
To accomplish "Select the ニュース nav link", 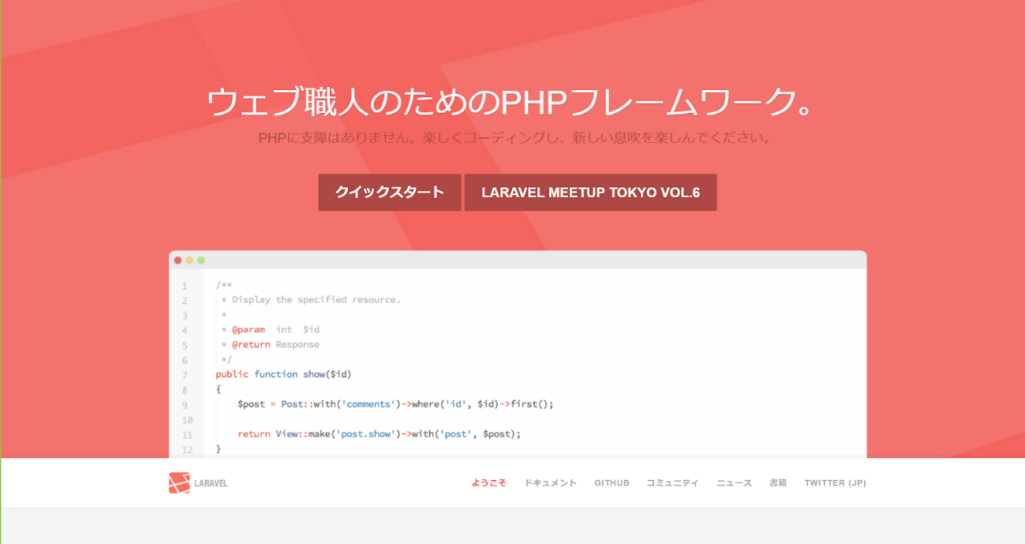I will pyautogui.click(x=734, y=483).
